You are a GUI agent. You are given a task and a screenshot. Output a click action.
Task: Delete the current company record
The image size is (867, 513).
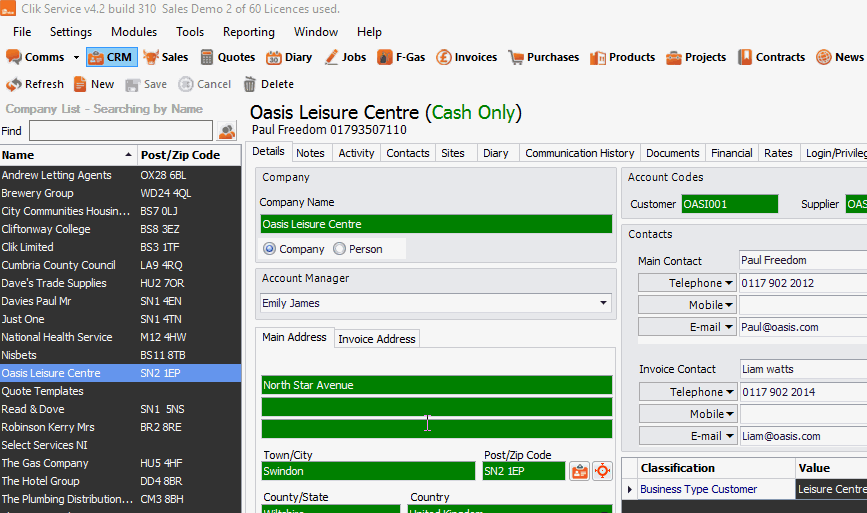click(269, 84)
